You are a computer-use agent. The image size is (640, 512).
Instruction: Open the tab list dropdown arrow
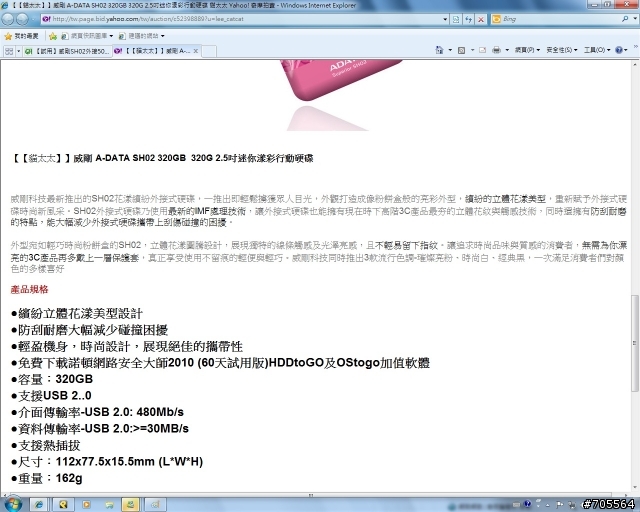click(18, 51)
